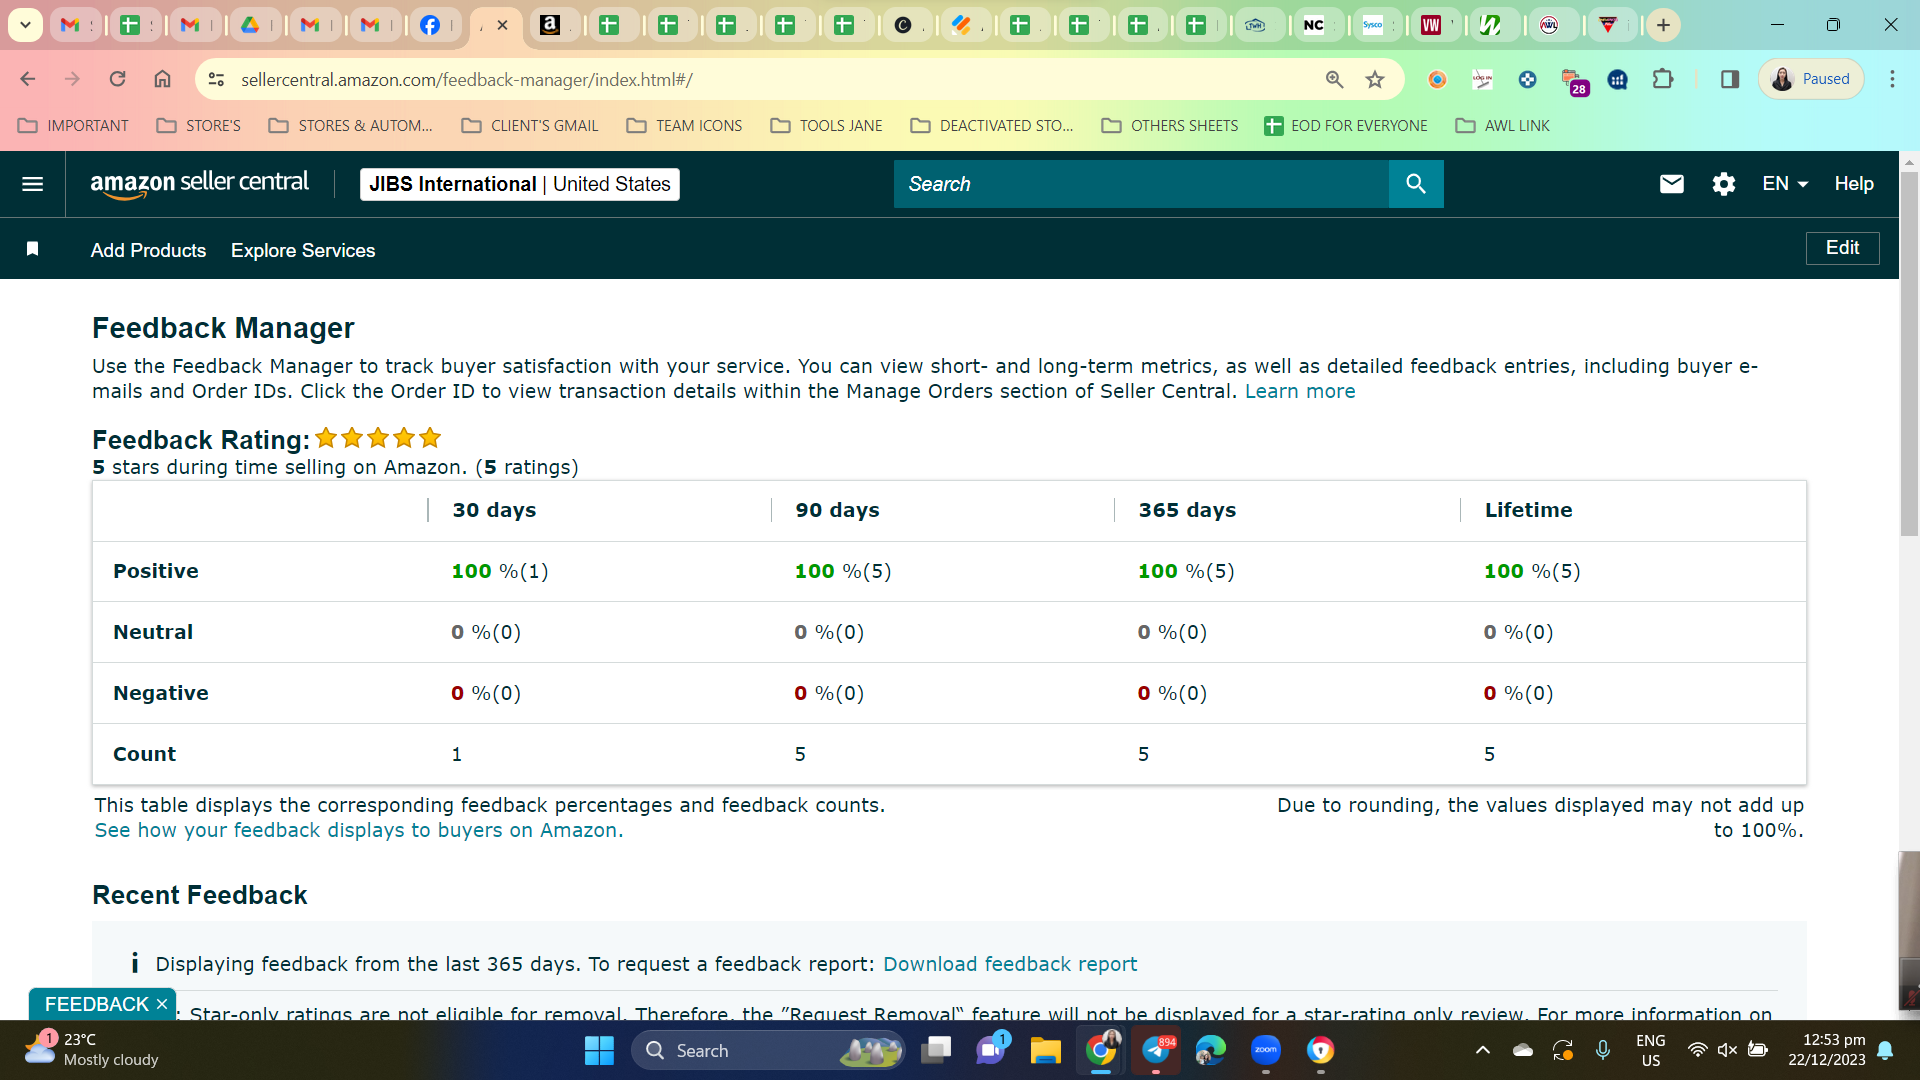Open the OTHERS SHEETS bookmarks folder
Image resolution: width=1920 pixels, height=1080 pixels.
[x=1170, y=126]
